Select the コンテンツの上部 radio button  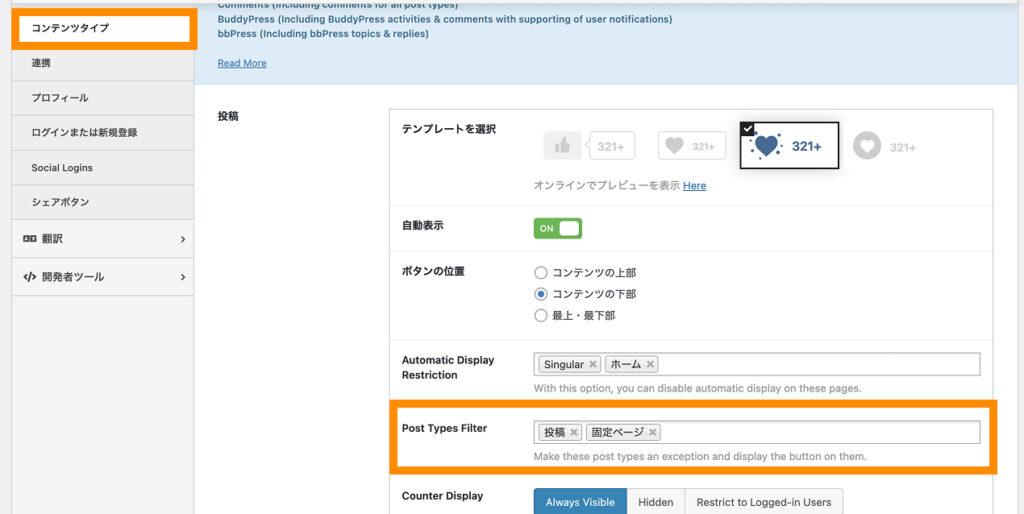pos(541,272)
